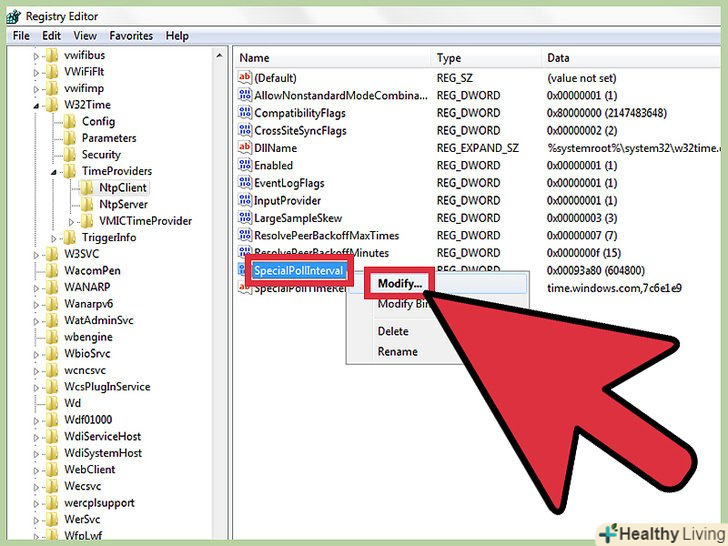The image size is (728, 546).
Task: Click the NtpServer folder icon
Action: click(x=87, y=204)
